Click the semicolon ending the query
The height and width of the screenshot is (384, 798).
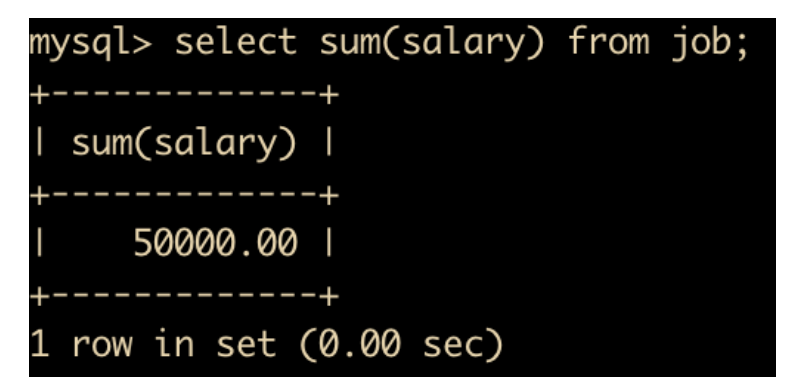[x=744, y=47]
